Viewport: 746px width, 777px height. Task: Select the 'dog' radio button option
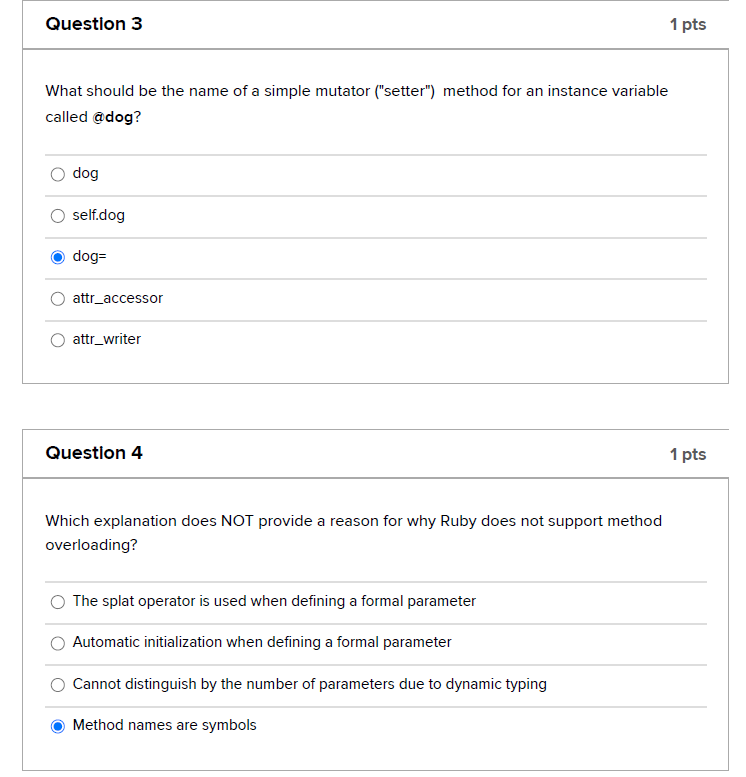[58, 174]
